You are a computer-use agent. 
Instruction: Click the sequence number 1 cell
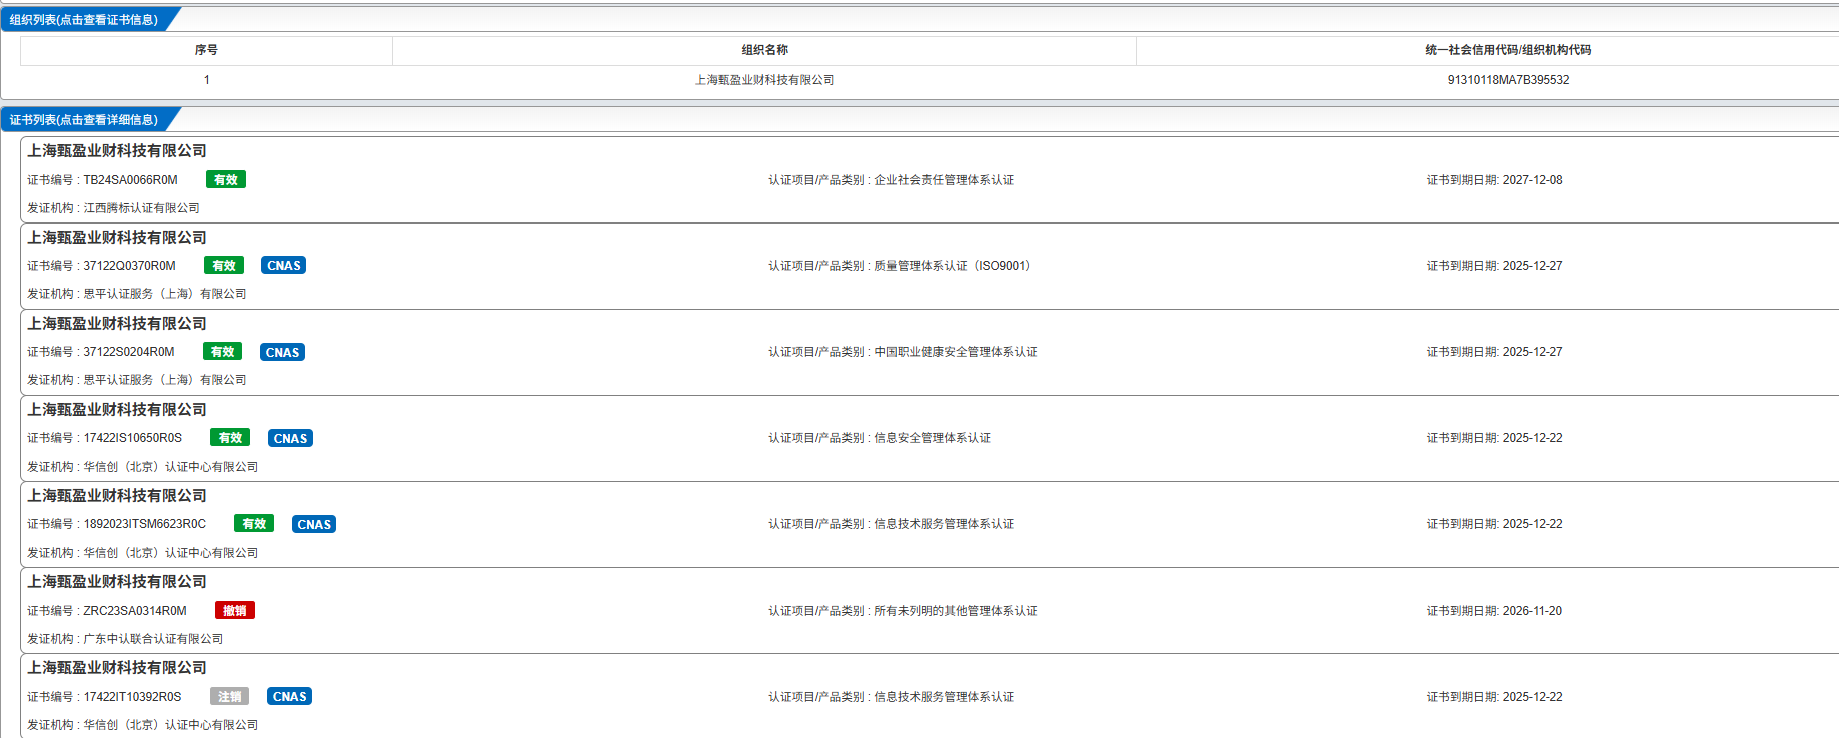tap(206, 80)
